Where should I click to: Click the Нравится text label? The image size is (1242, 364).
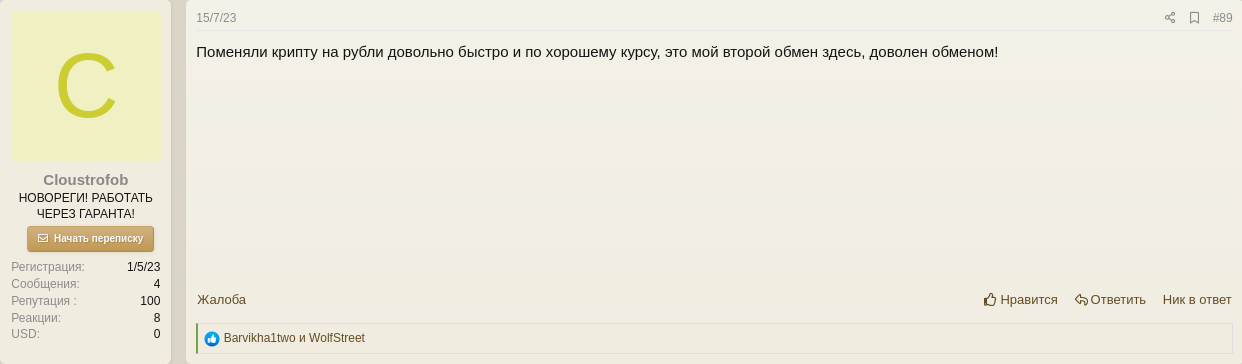tap(1029, 299)
